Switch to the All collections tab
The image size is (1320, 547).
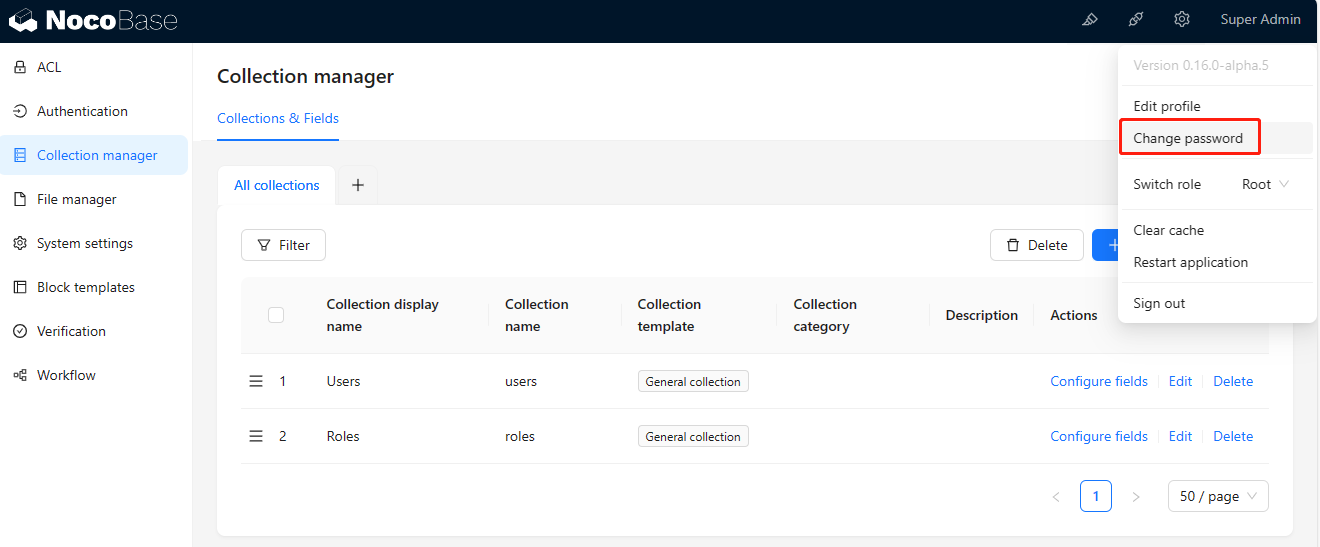(x=276, y=186)
